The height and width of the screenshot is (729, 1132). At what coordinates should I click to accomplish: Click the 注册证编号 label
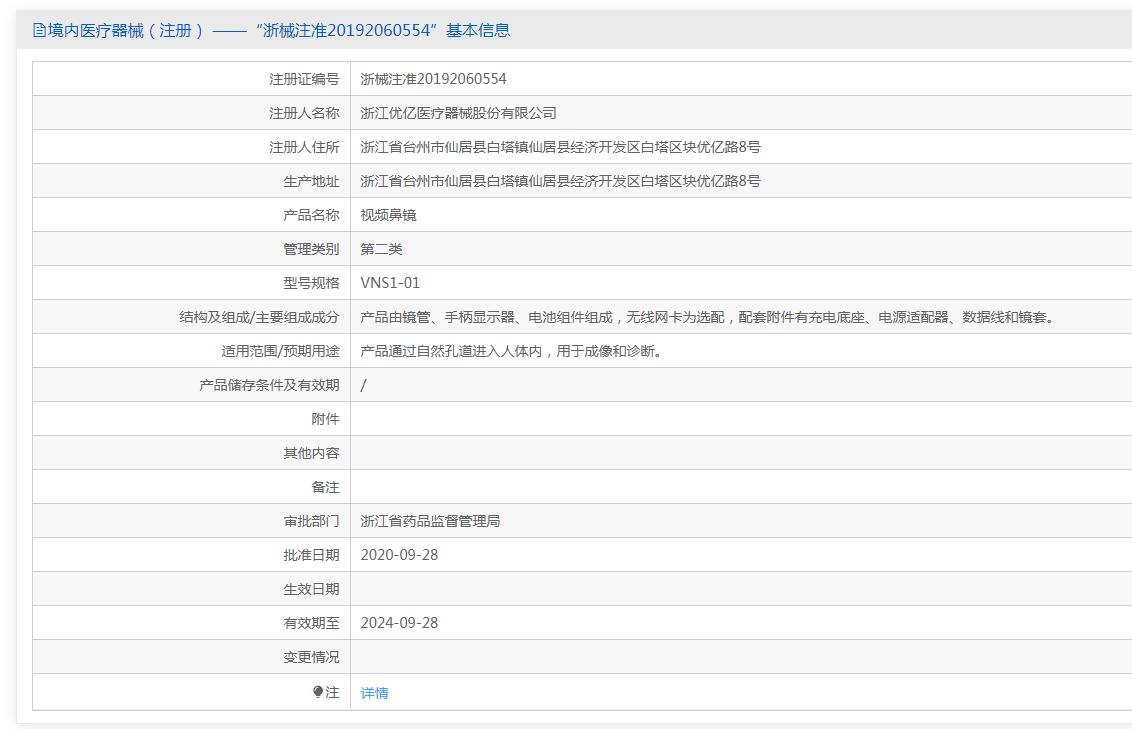304,79
